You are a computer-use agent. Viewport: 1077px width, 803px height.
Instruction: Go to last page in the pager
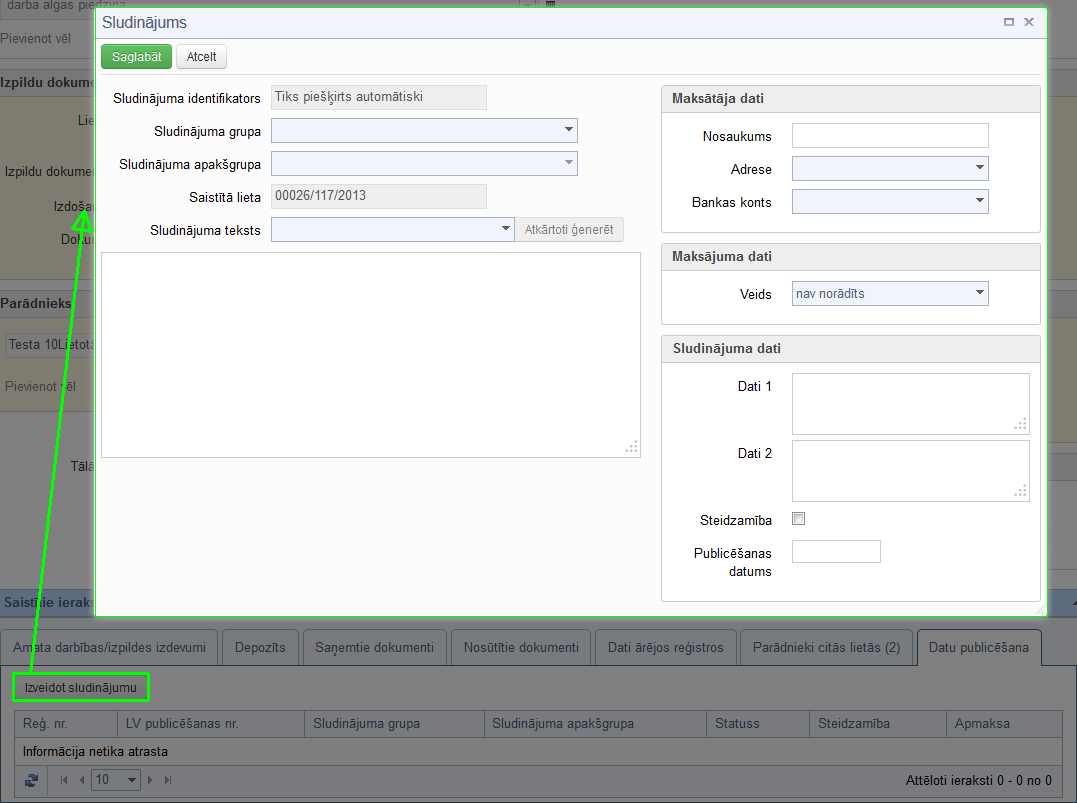point(168,780)
